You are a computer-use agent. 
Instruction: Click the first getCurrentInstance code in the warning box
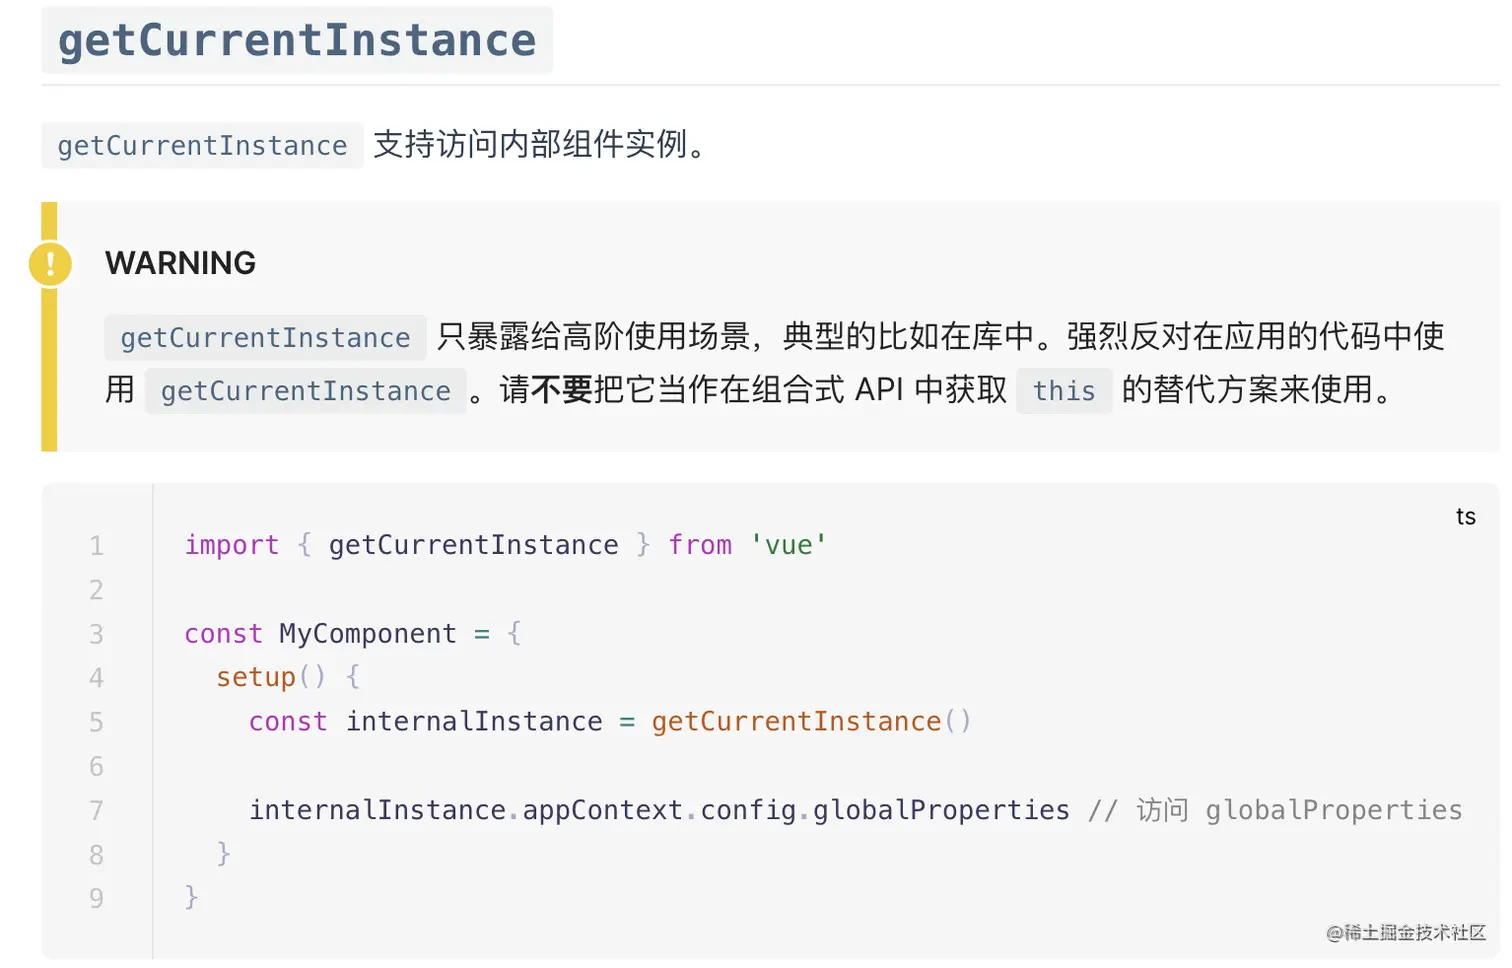[265, 338]
